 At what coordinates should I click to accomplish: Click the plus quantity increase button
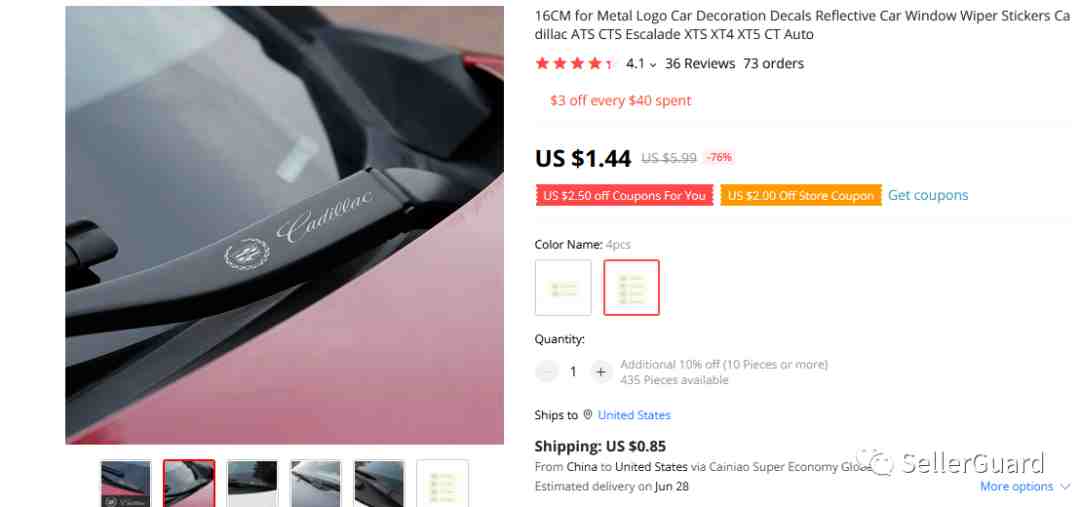[601, 372]
